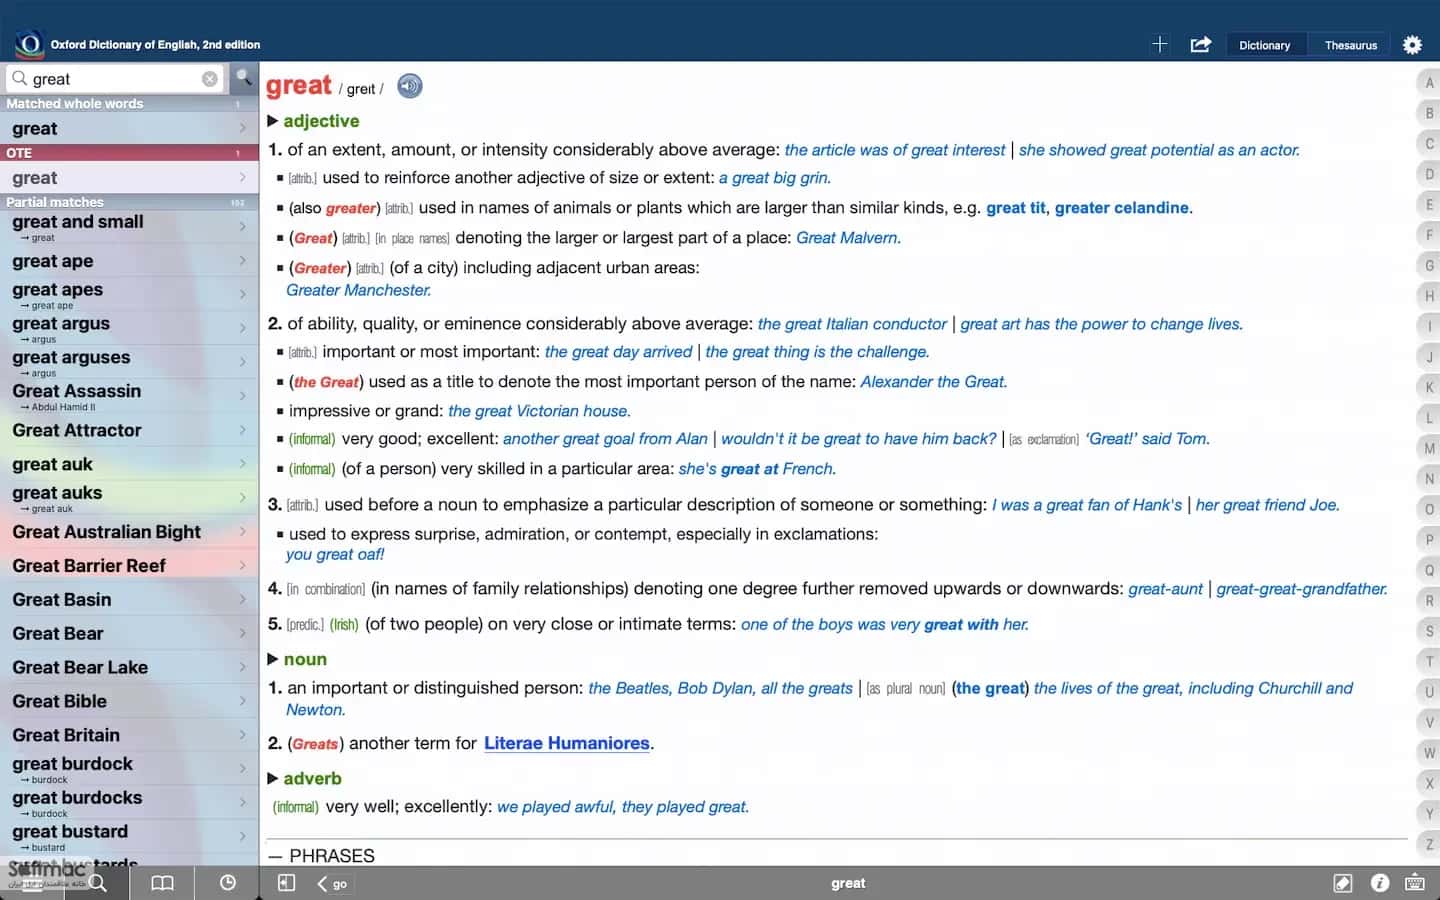Open the great auks entry
1440x900 pixels.
tap(129, 498)
